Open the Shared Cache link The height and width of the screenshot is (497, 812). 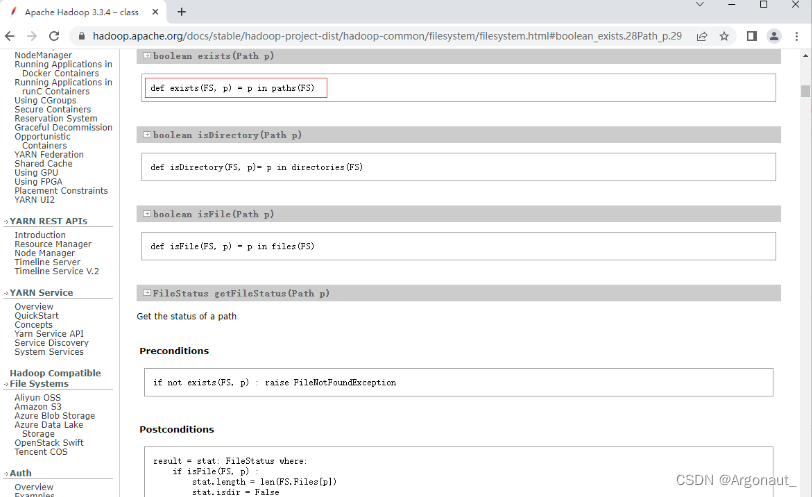43,164
